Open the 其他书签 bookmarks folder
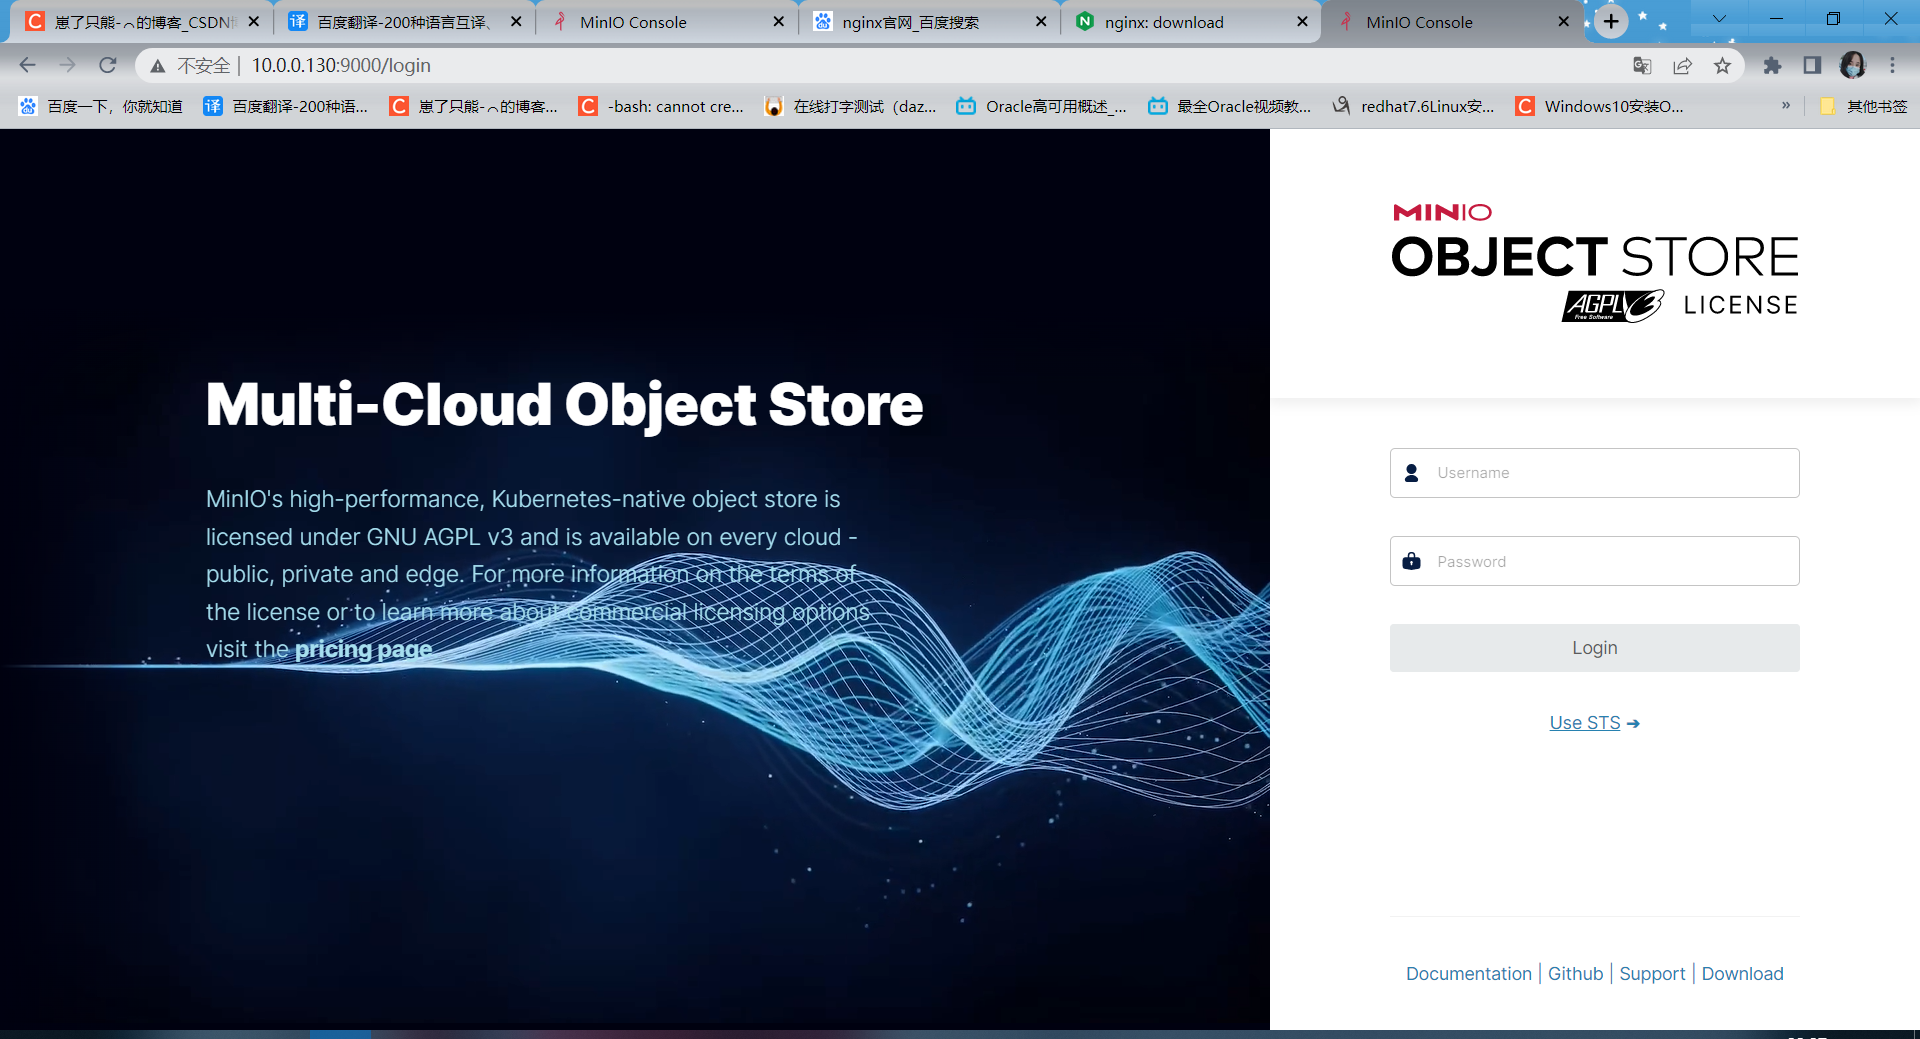1920x1039 pixels. pyautogui.click(x=1863, y=106)
